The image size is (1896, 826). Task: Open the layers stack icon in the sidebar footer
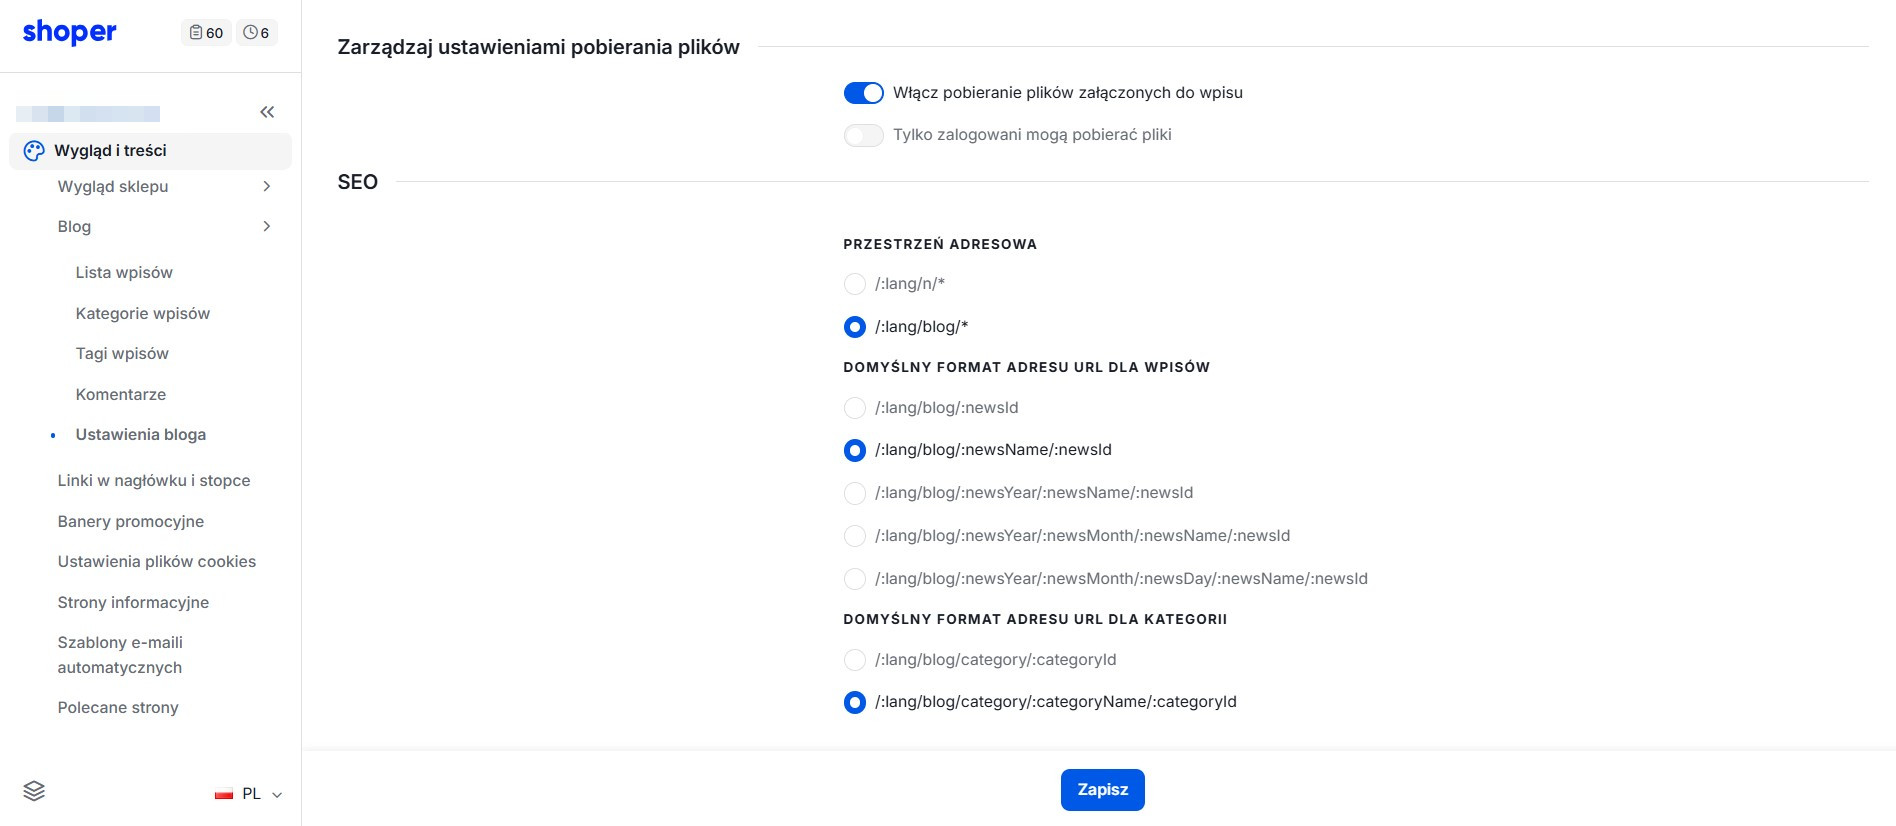click(x=34, y=791)
